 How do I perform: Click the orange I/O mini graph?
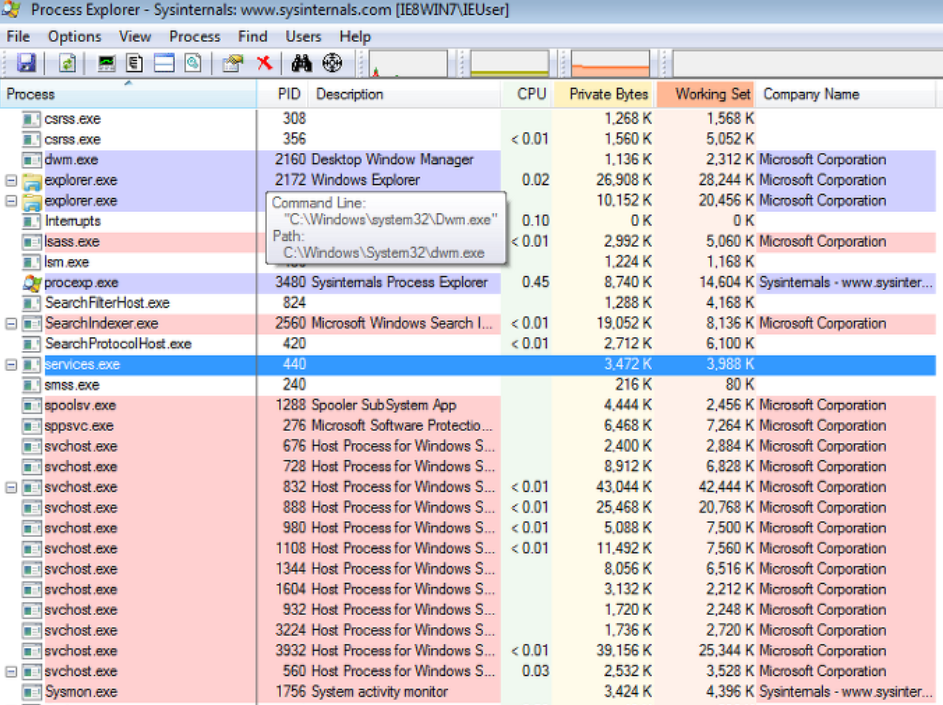tap(610, 63)
